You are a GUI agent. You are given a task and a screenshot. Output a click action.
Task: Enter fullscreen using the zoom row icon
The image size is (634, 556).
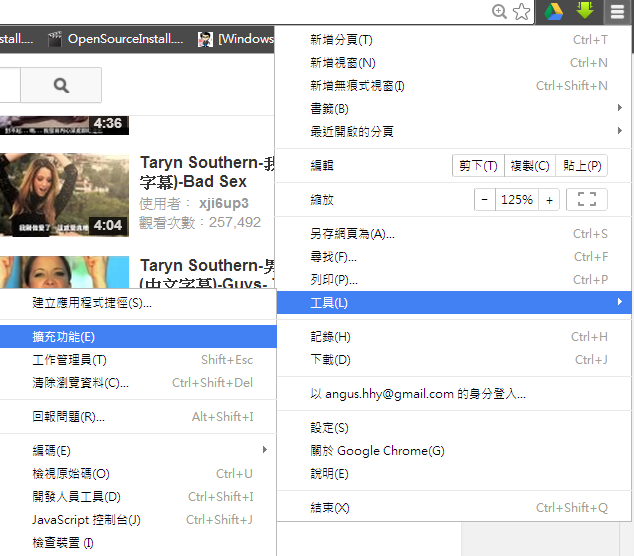587,199
